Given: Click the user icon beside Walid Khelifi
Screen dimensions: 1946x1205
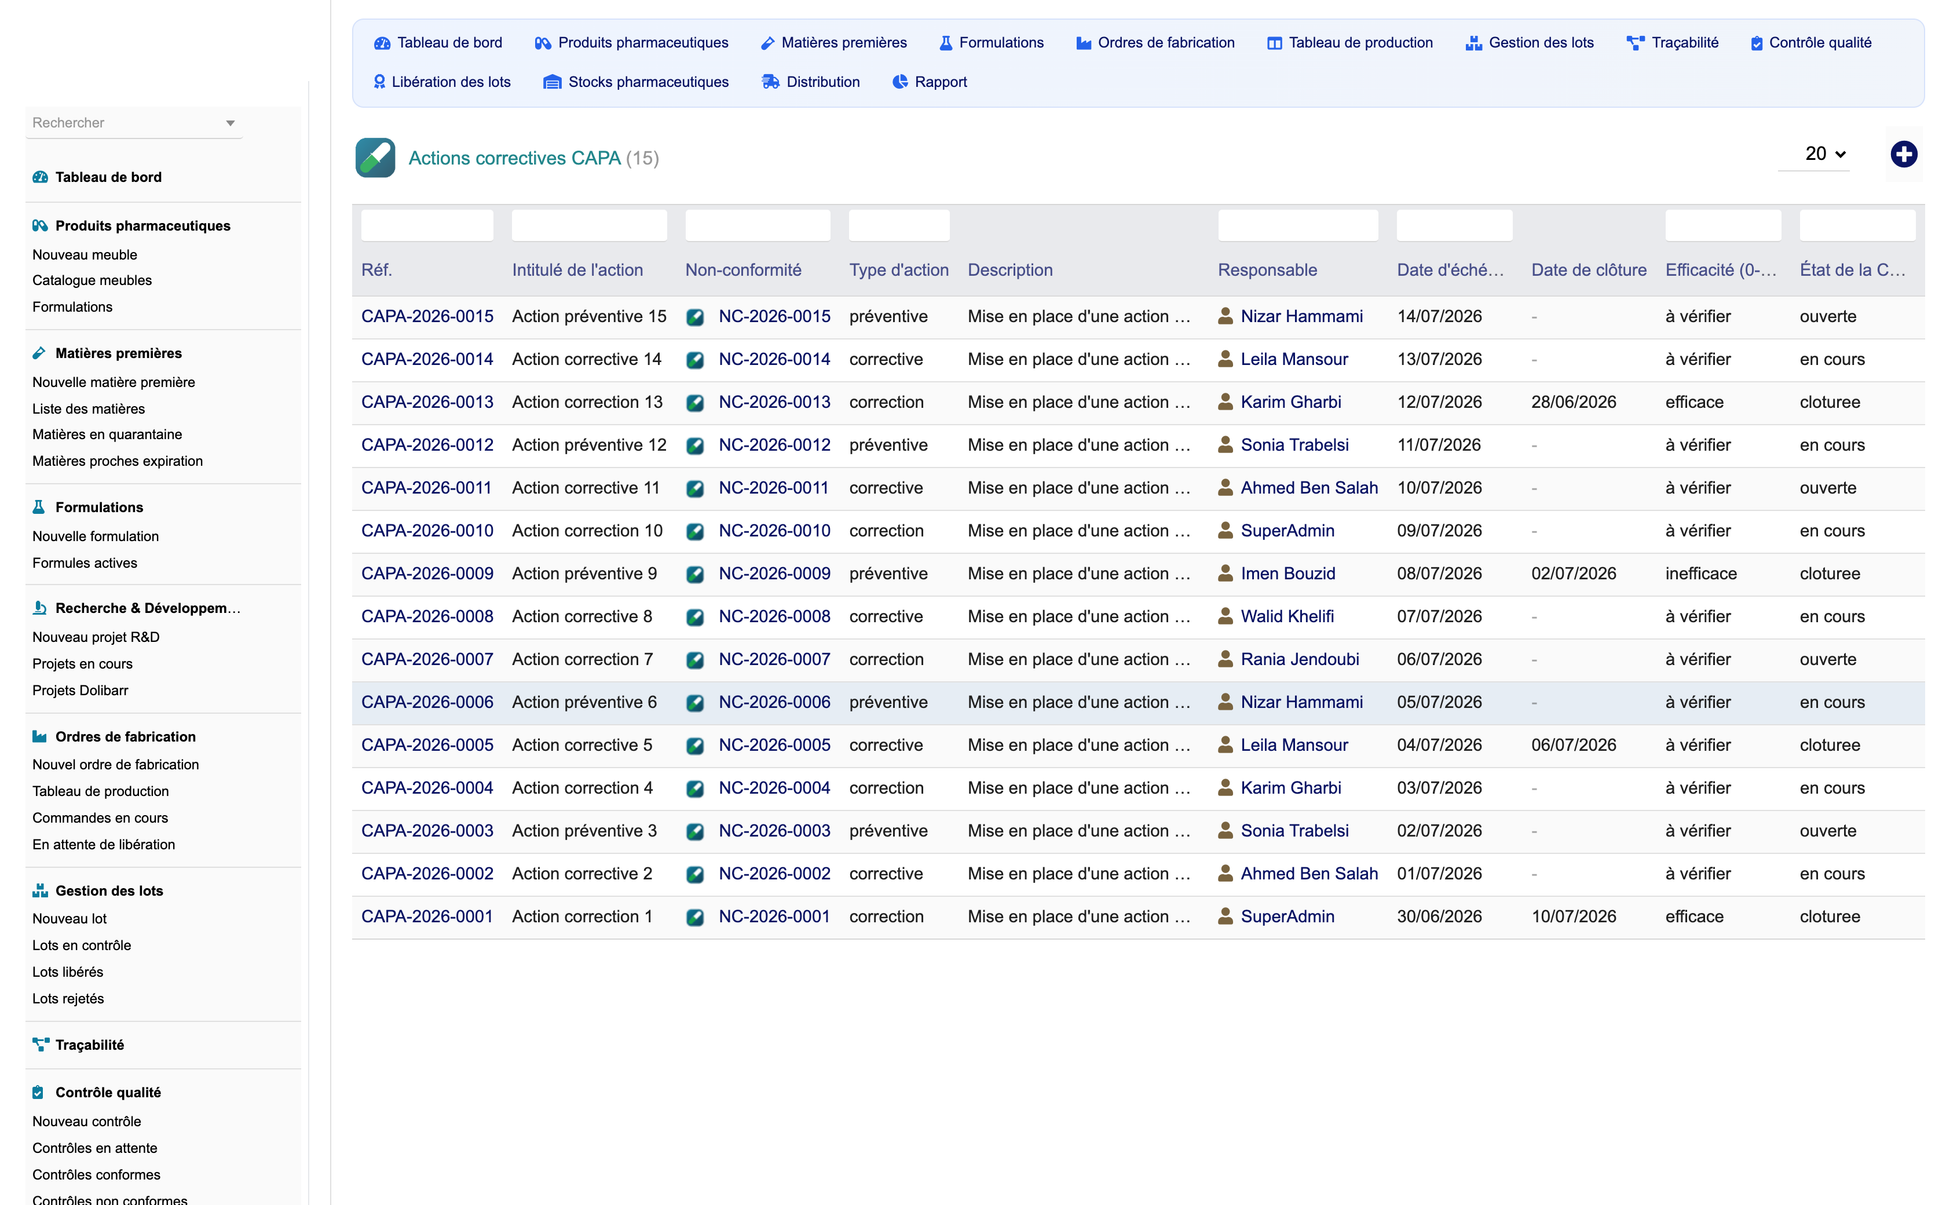Looking at the screenshot, I should (1225, 616).
